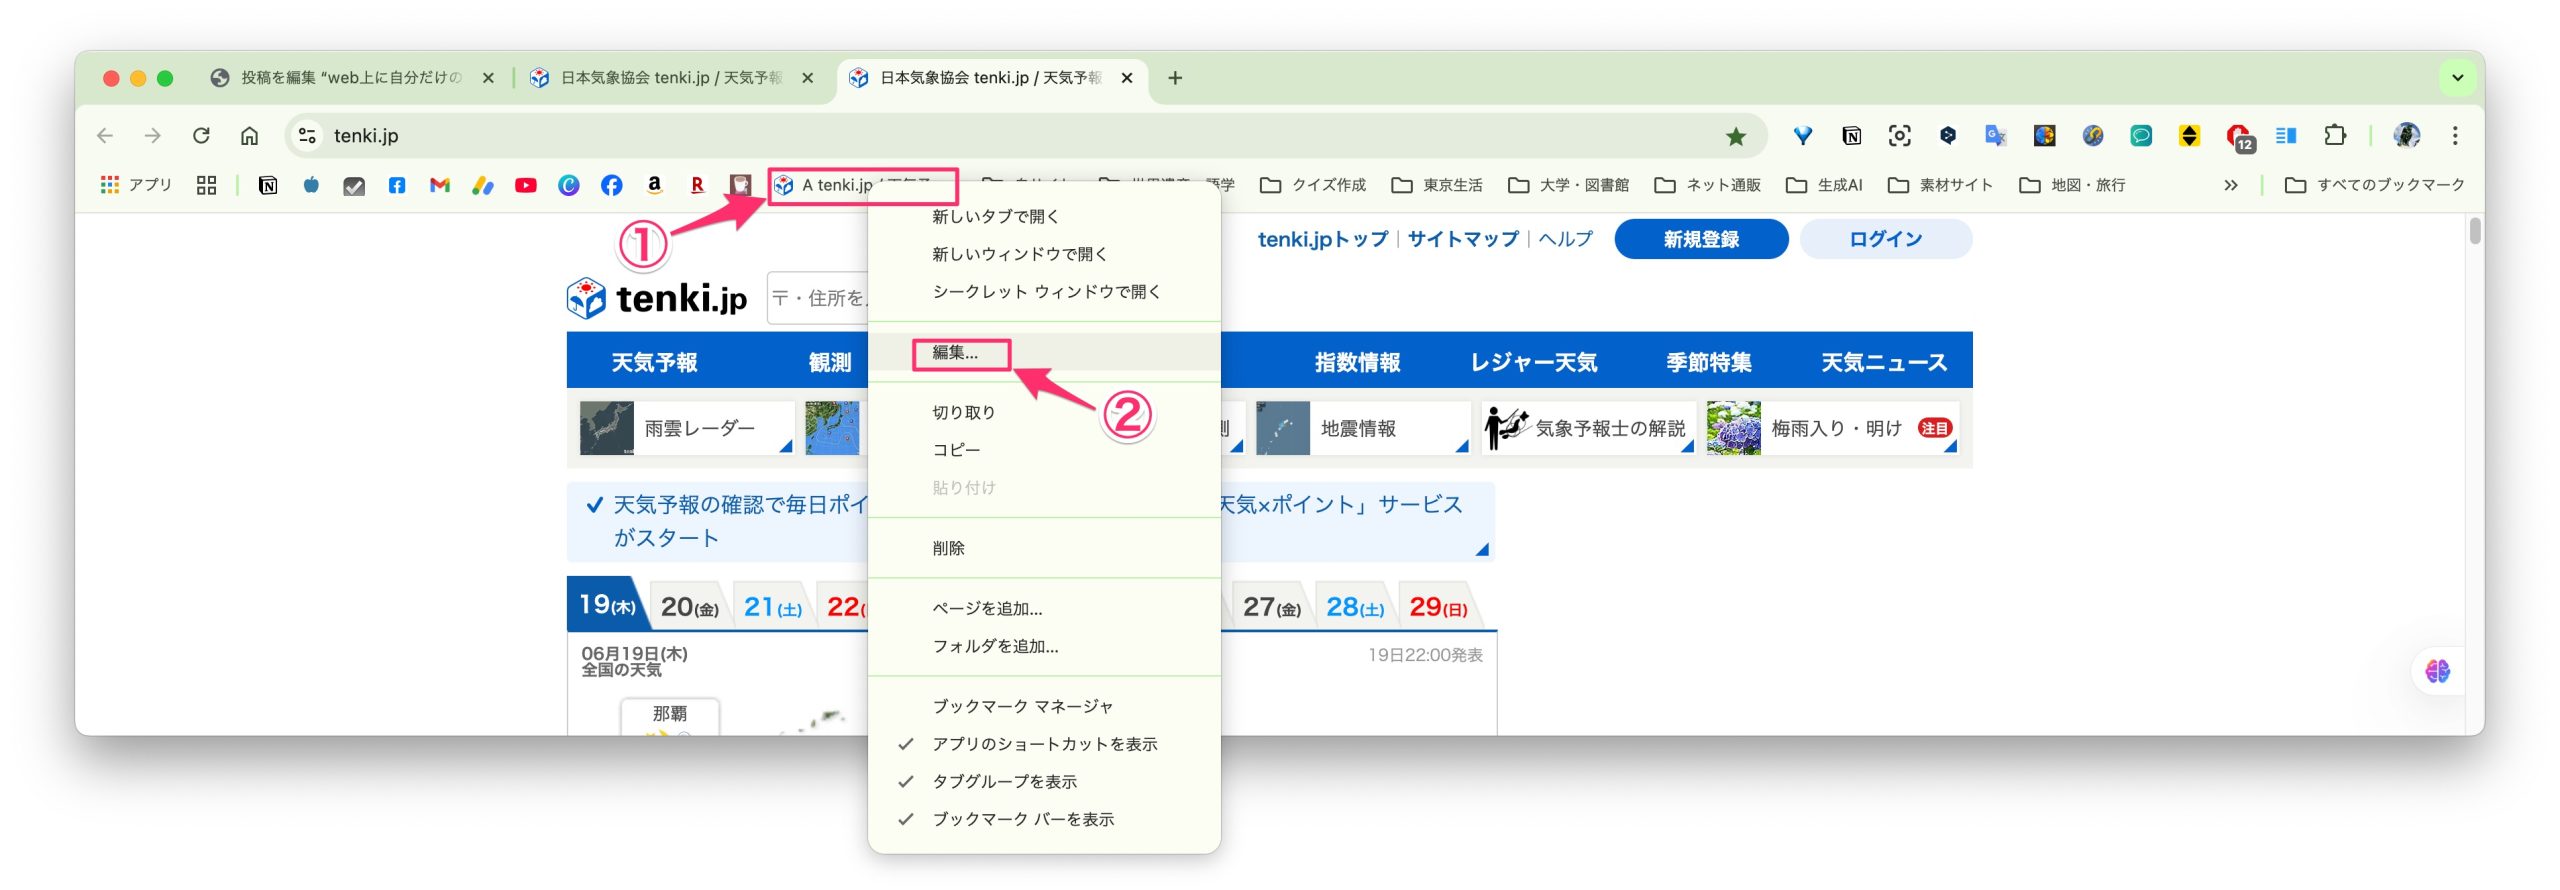The width and height of the screenshot is (2560, 890).
Task: Select フォルダを追加... menu entry
Action: [x=1044, y=646]
